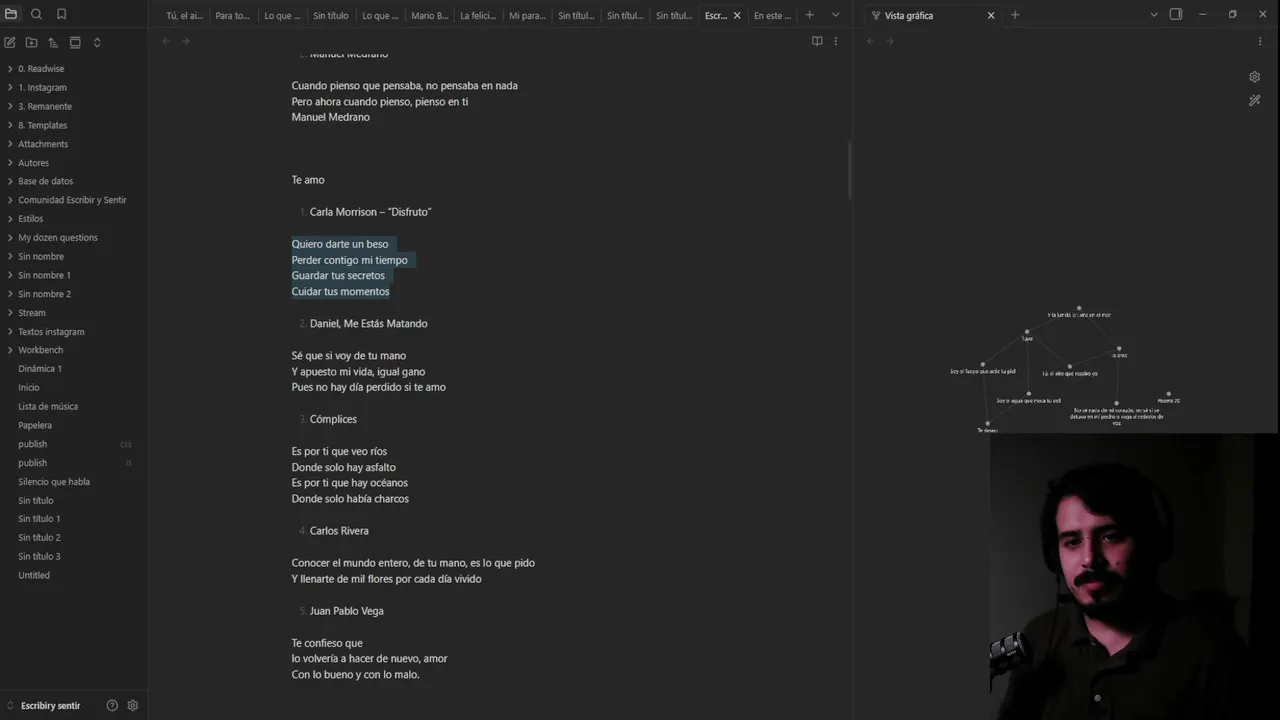Open the "Escribiry sentir" vault switcher
The image size is (1280, 720).
point(50,706)
